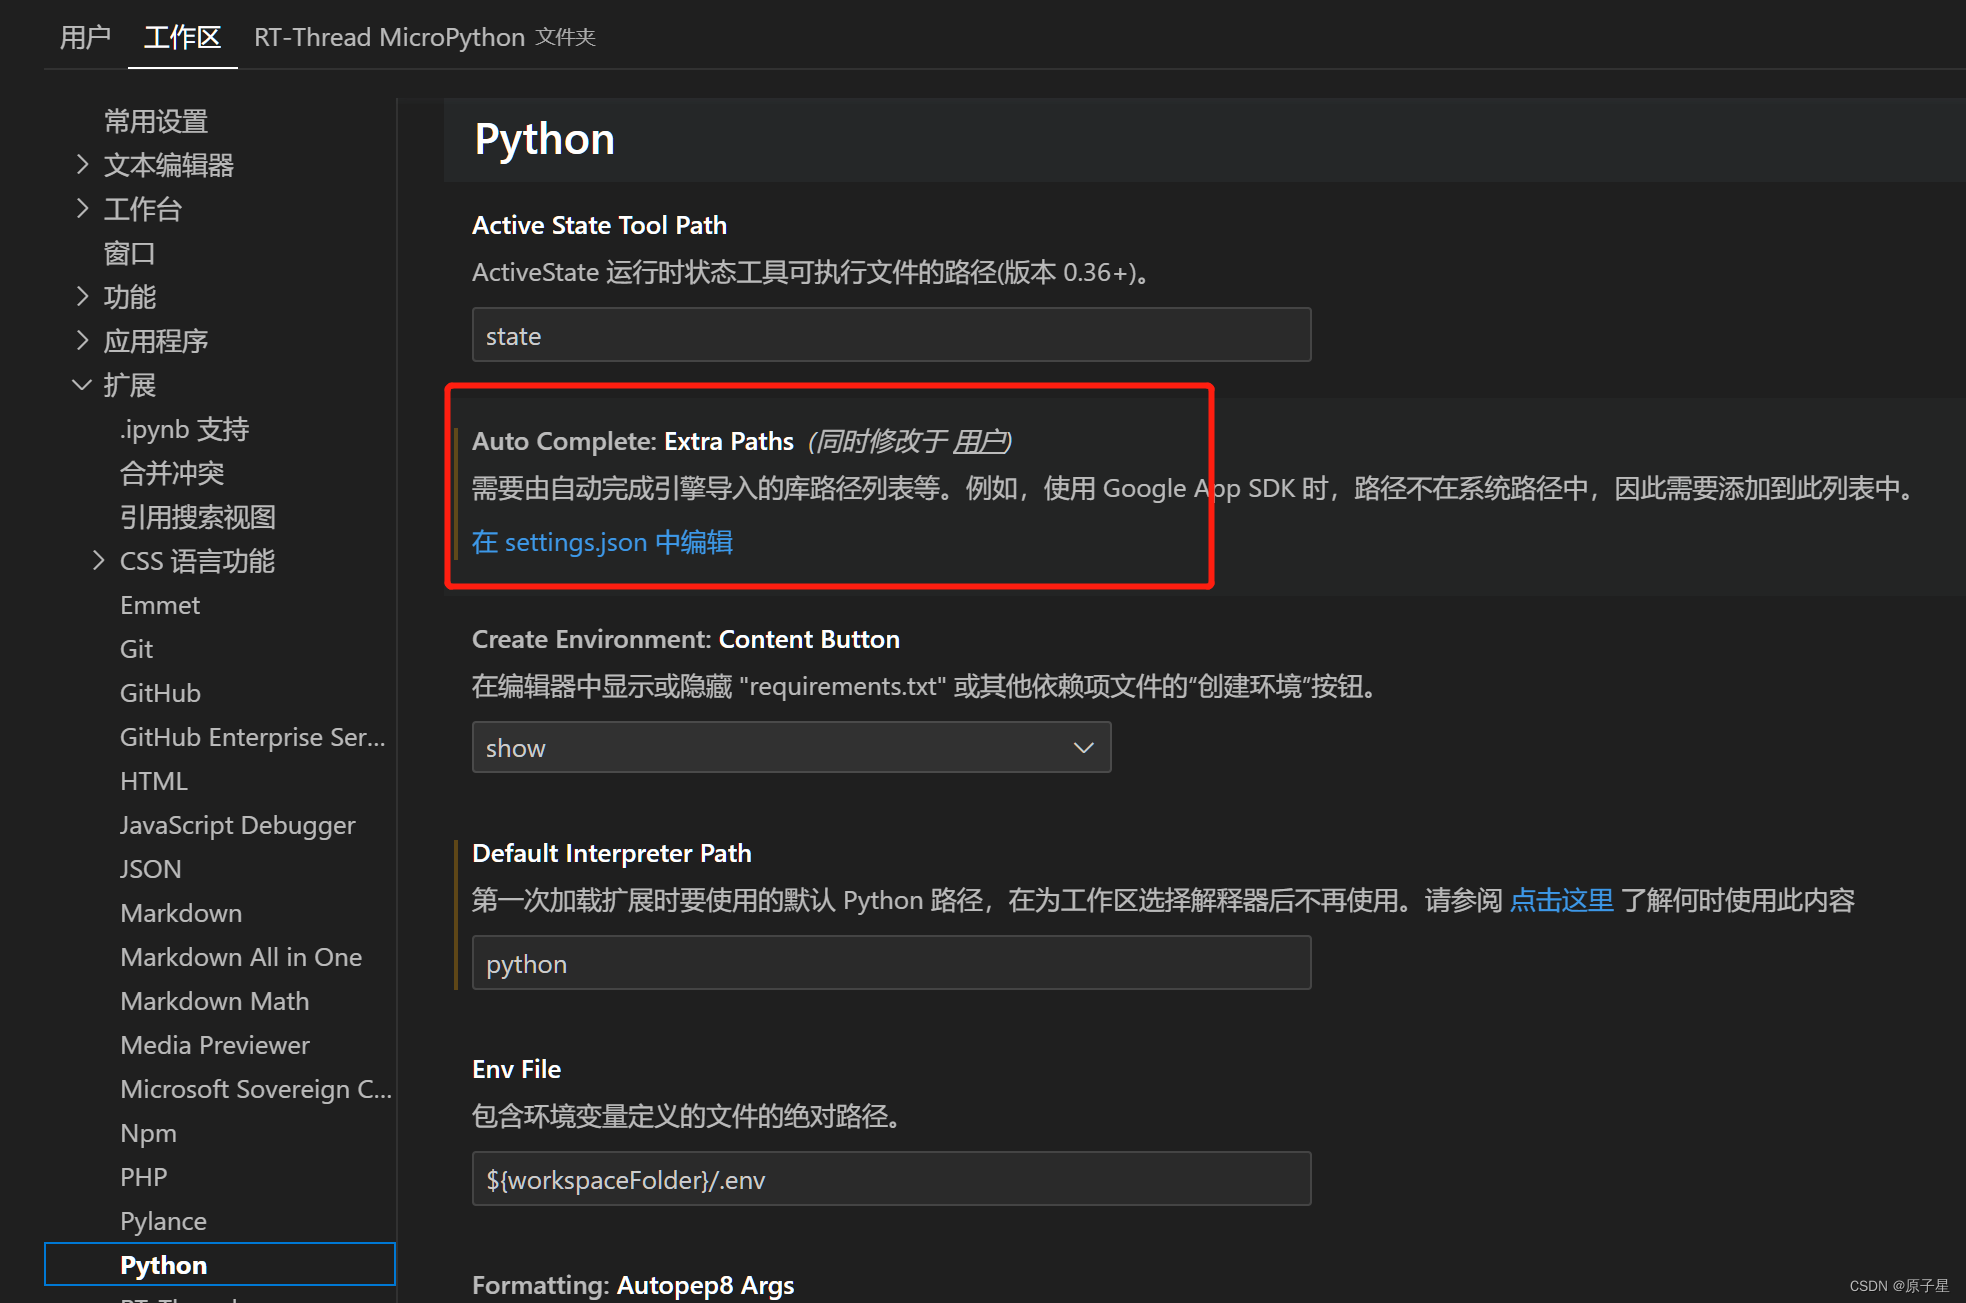This screenshot has width=1966, height=1303.
Task: Select Markdown All in One entry
Action: [x=241, y=957]
